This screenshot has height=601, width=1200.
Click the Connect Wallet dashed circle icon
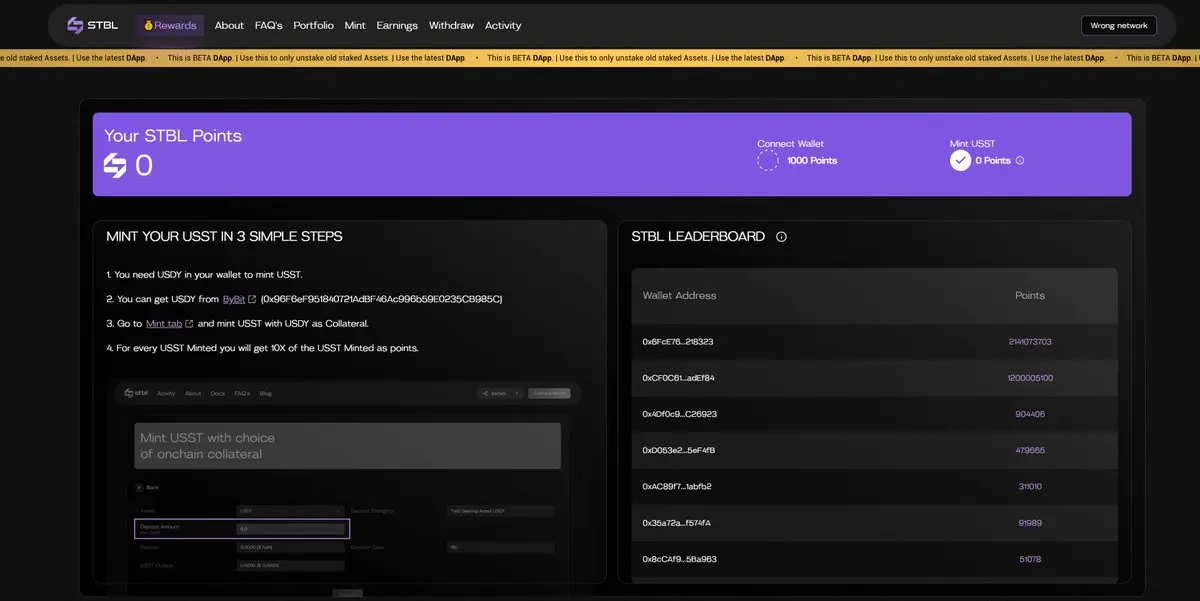click(767, 160)
